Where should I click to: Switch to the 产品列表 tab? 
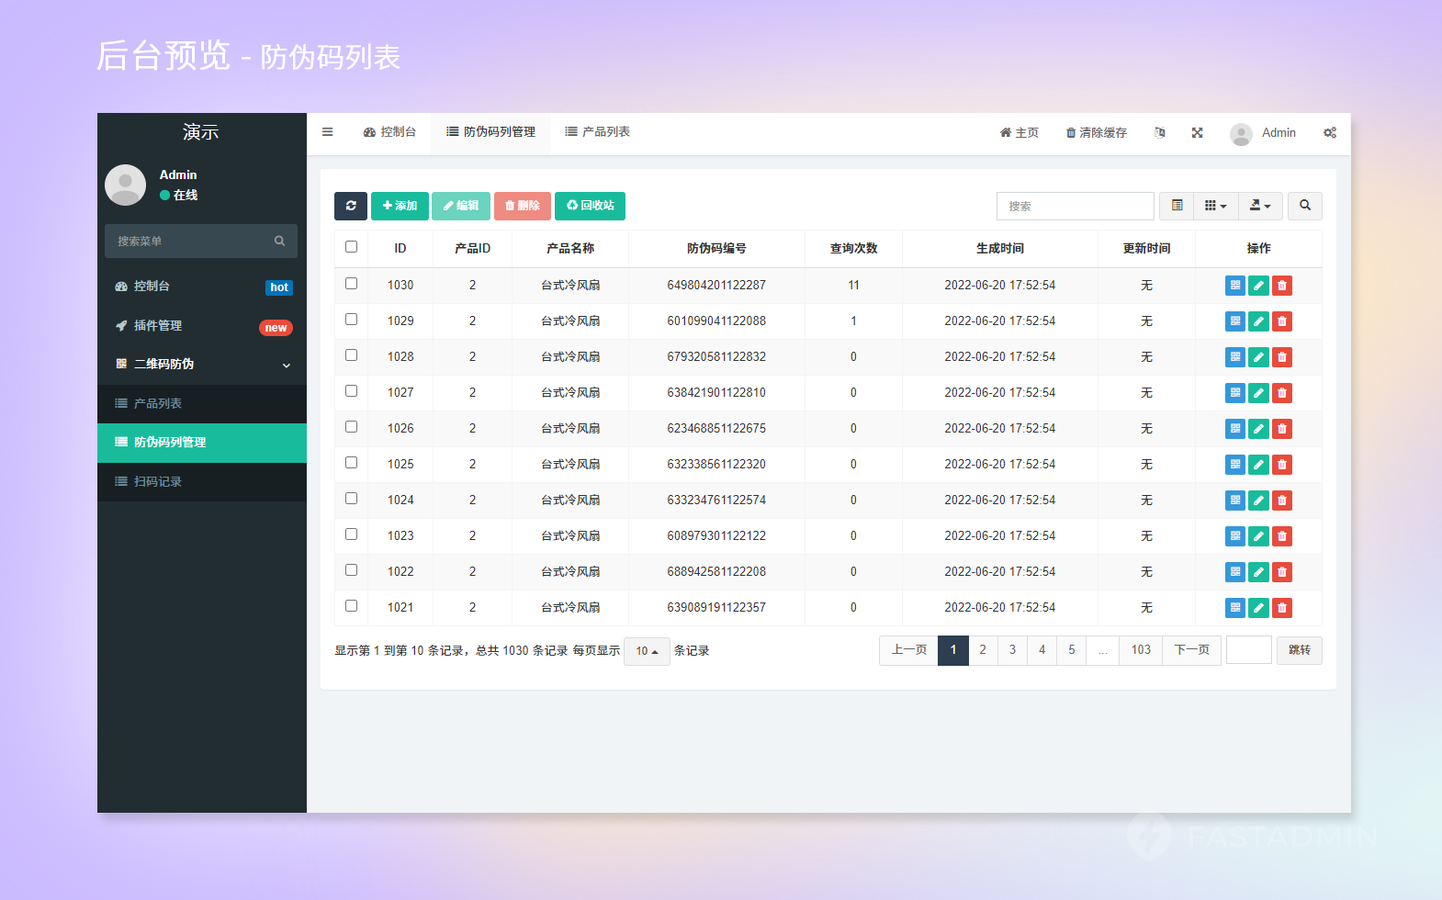coord(597,132)
